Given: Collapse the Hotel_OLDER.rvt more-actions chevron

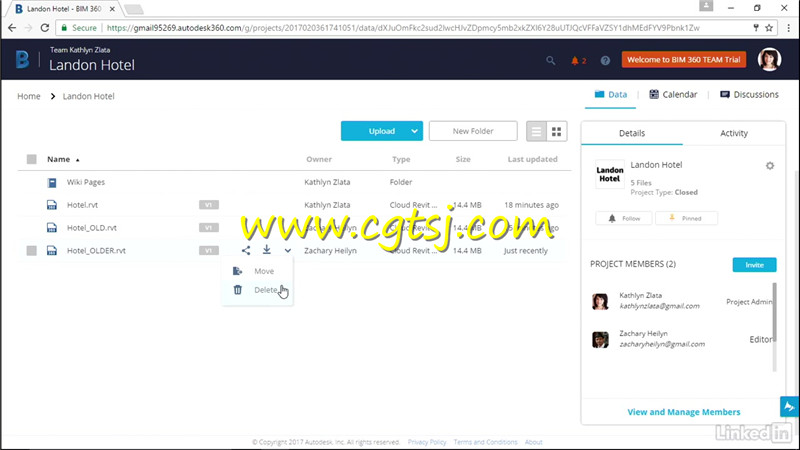Looking at the screenshot, I should click(288, 251).
